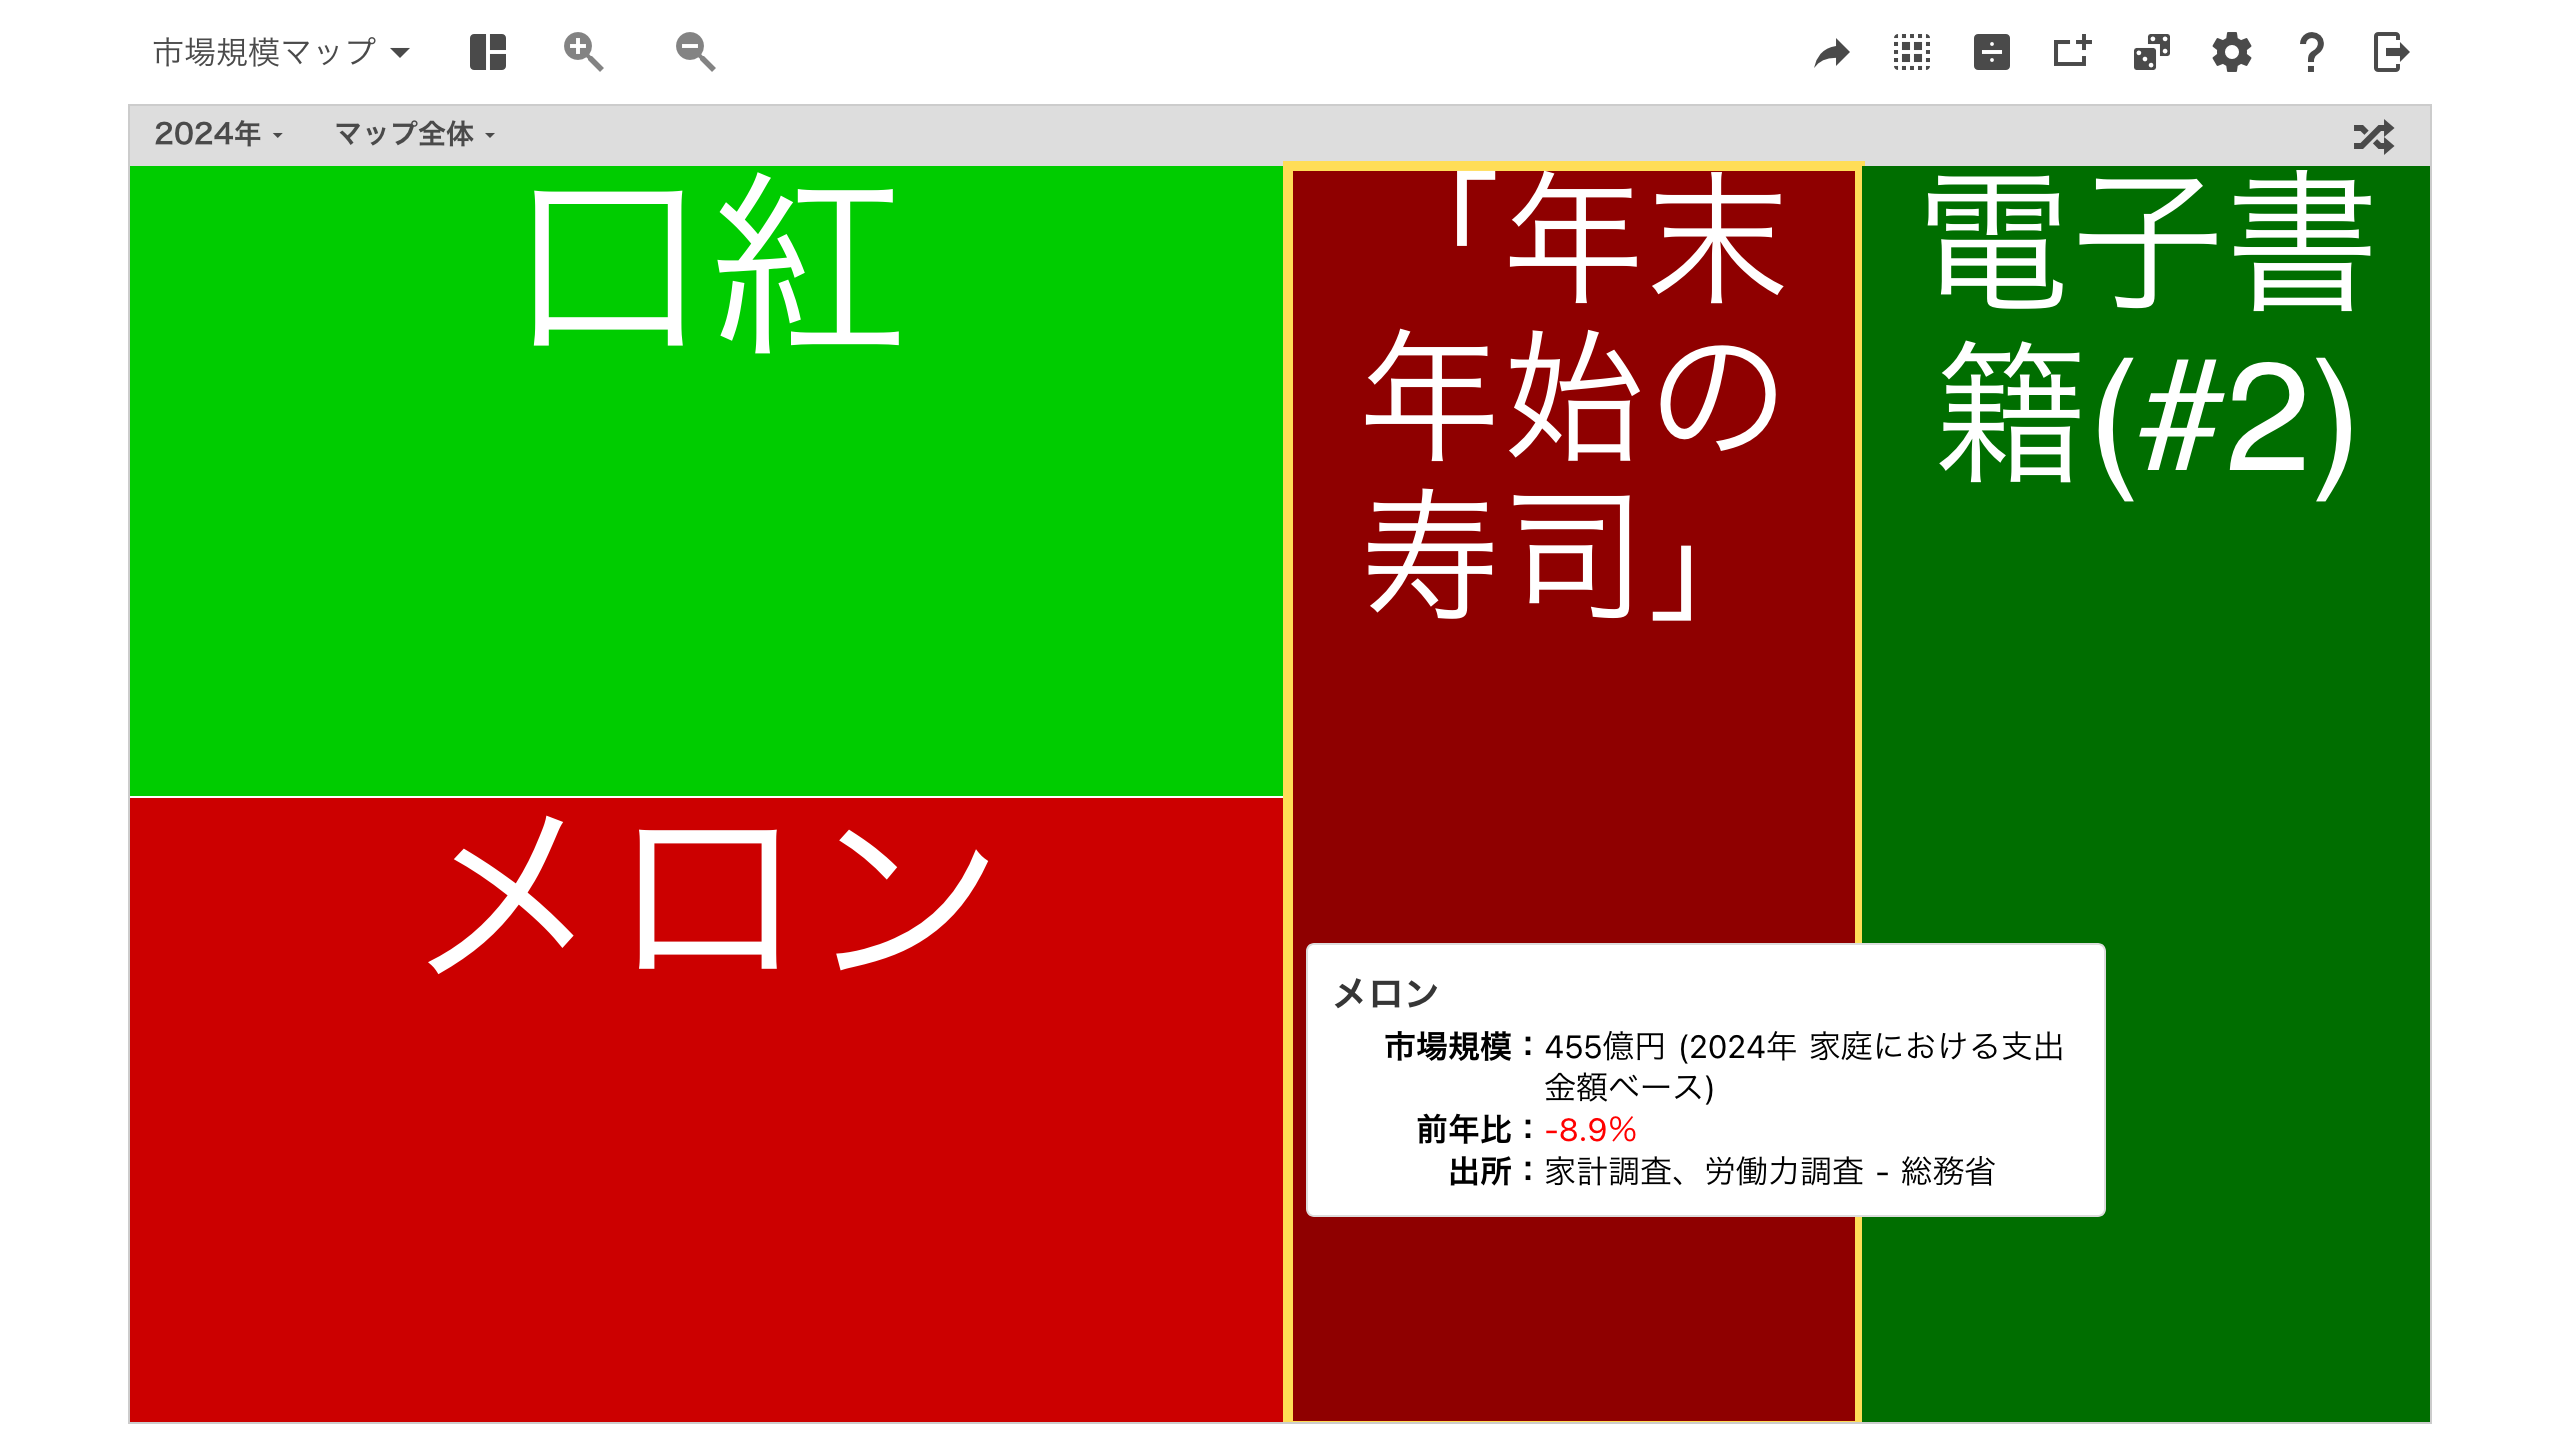Click the shuffle icon on the grey bar
This screenshot has height=1440, width=2560.
point(2374,136)
